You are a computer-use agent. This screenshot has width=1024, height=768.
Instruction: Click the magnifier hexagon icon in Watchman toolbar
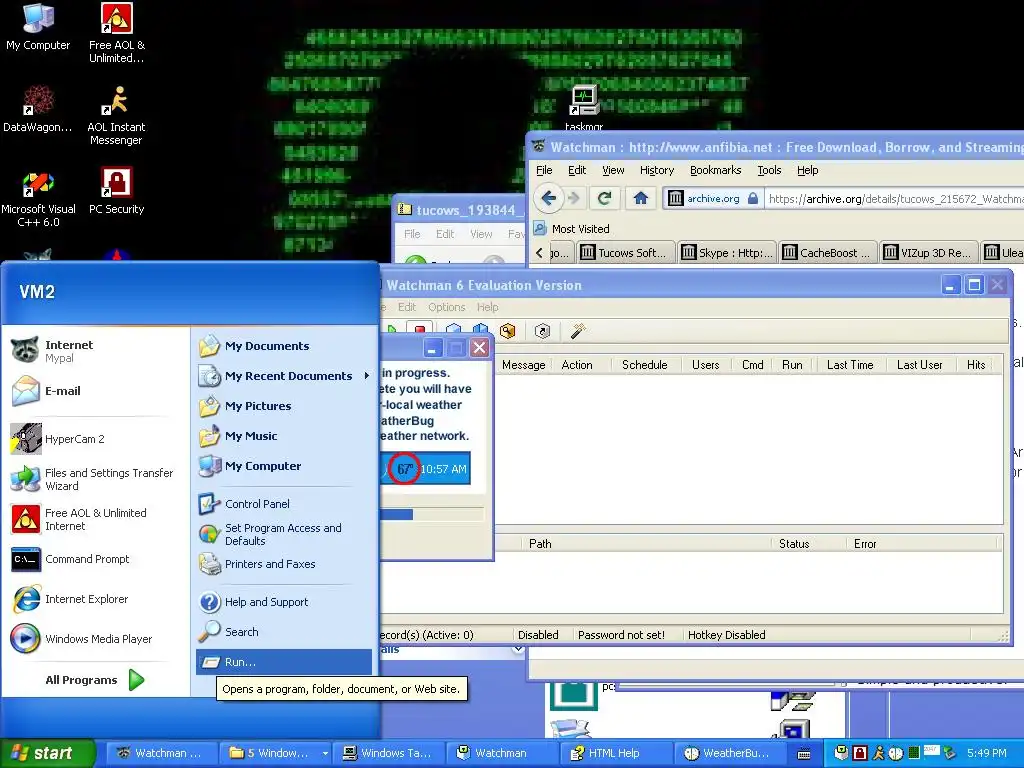click(507, 331)
